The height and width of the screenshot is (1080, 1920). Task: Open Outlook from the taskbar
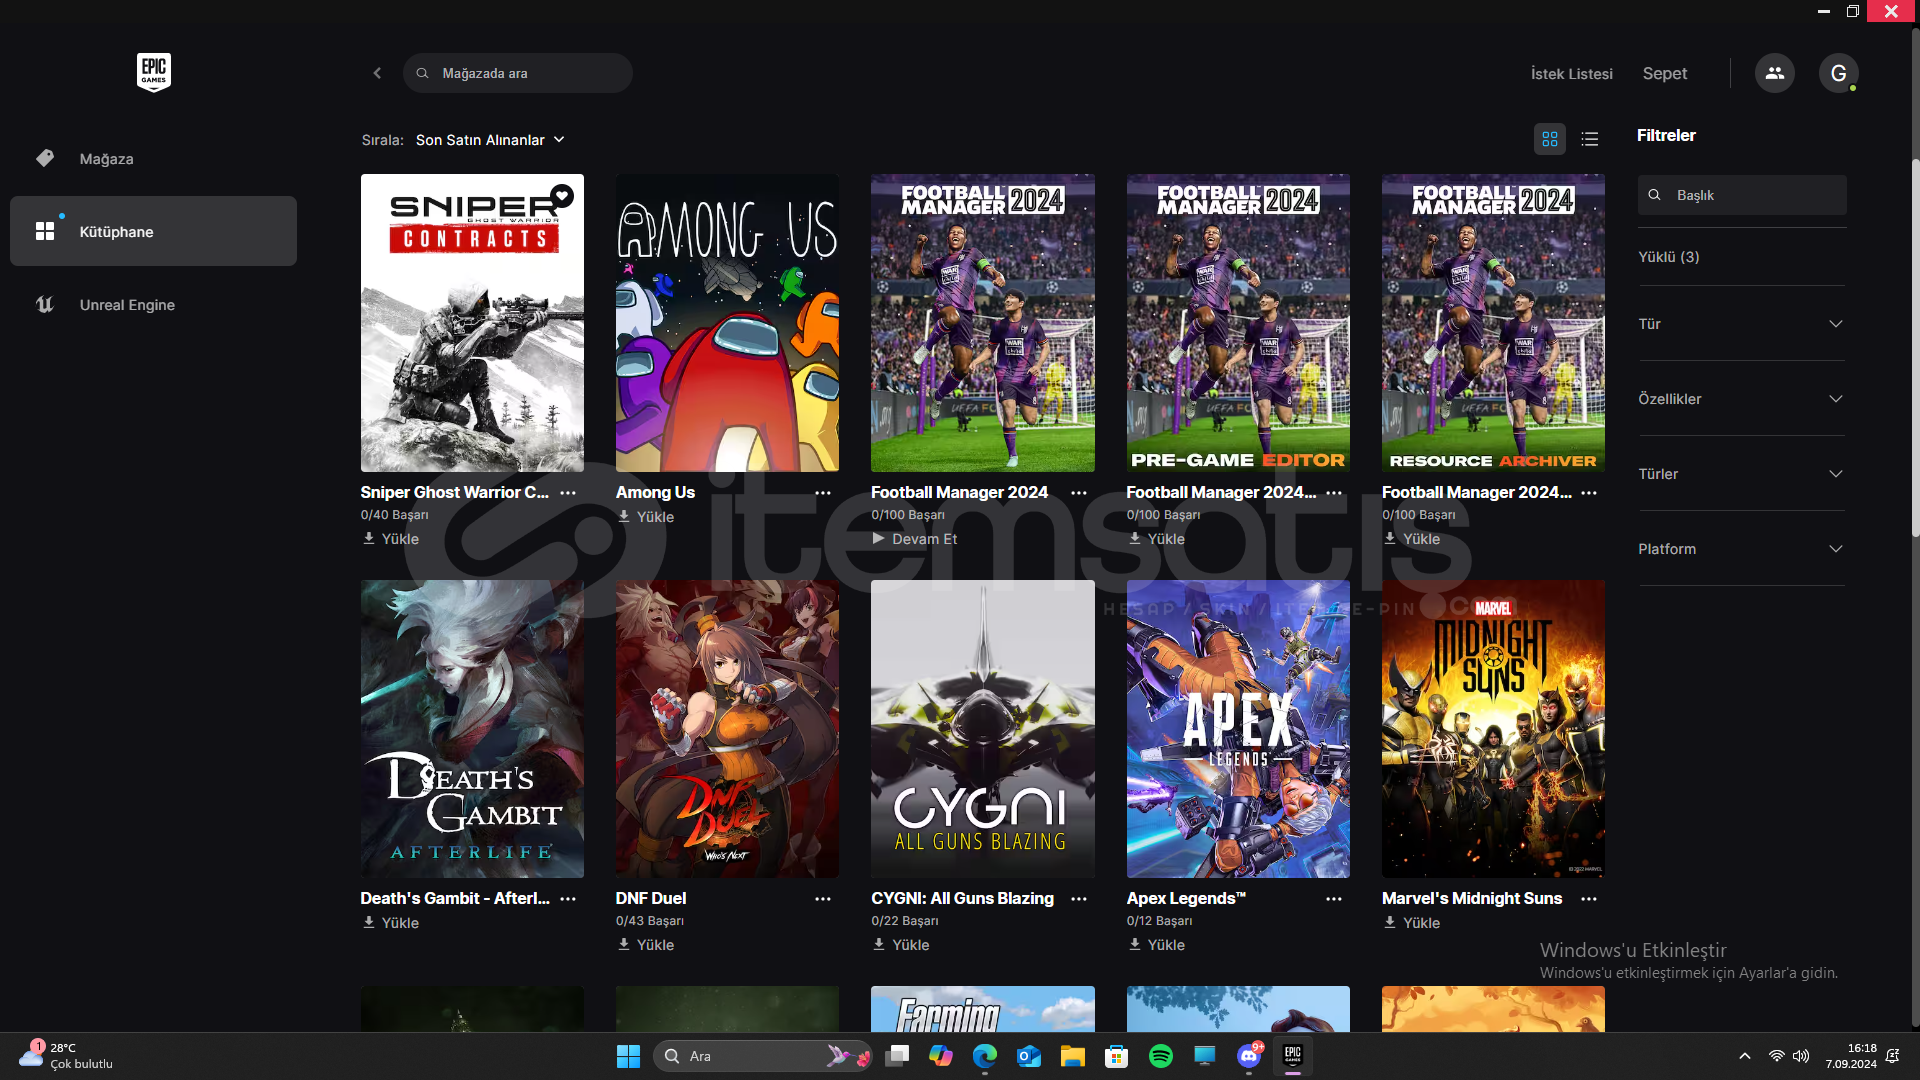pos(1029,1056)
